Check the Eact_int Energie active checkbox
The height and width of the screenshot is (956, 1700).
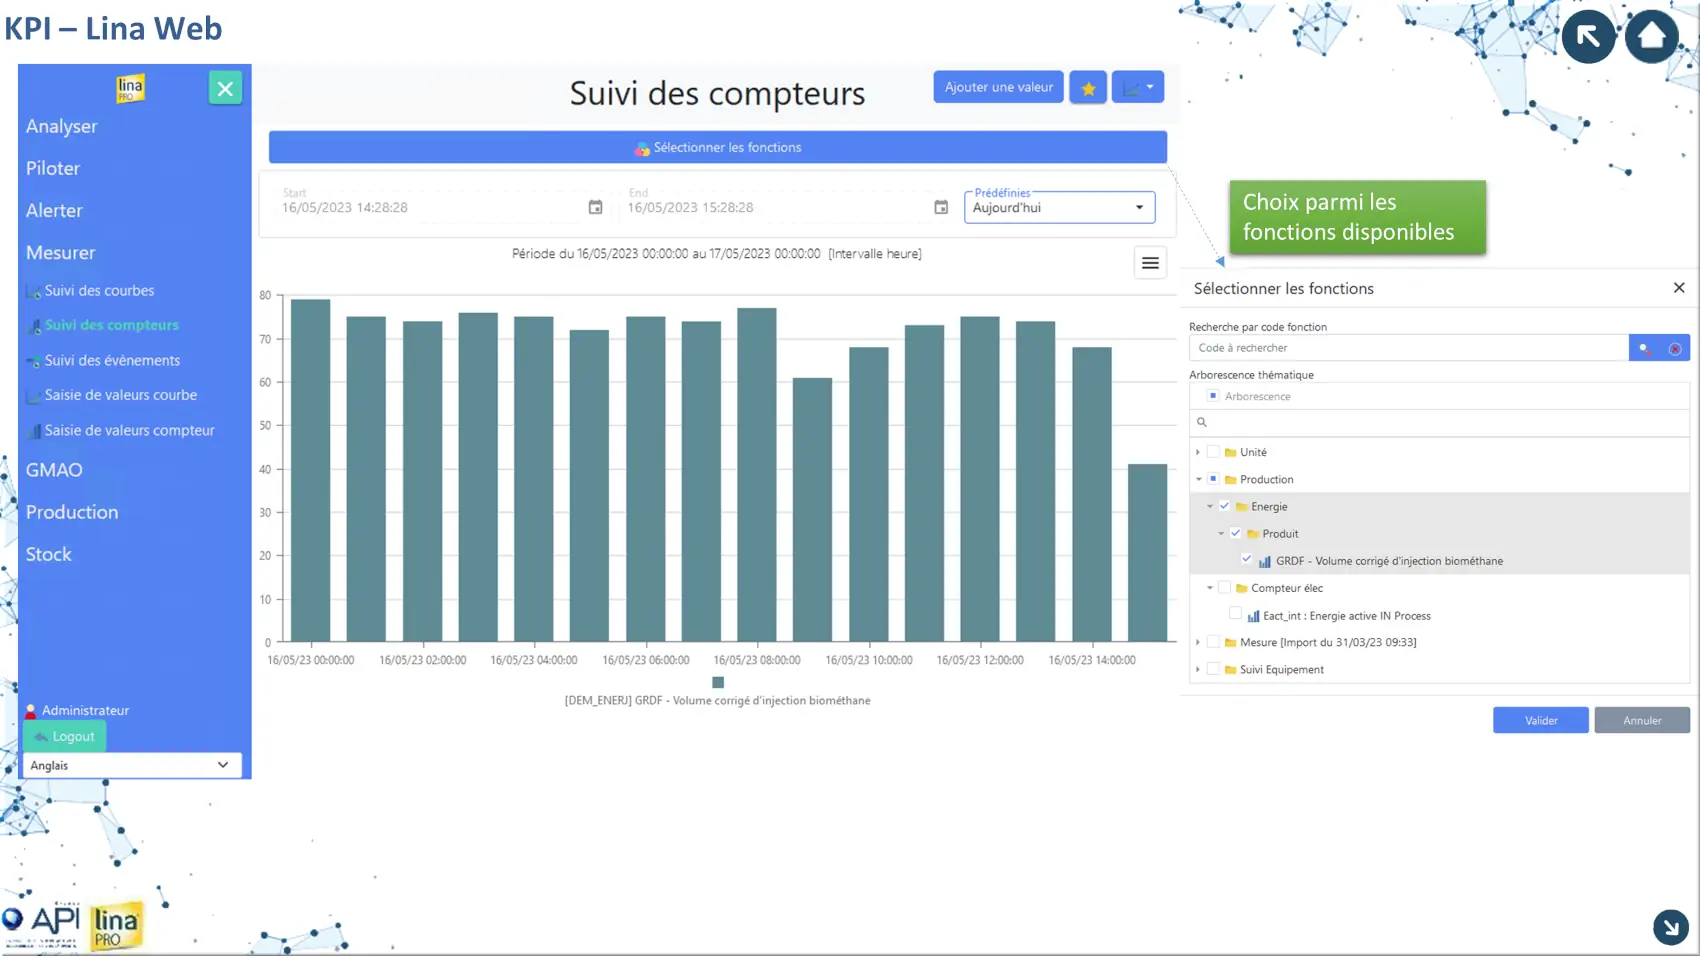pos(1235,615)
